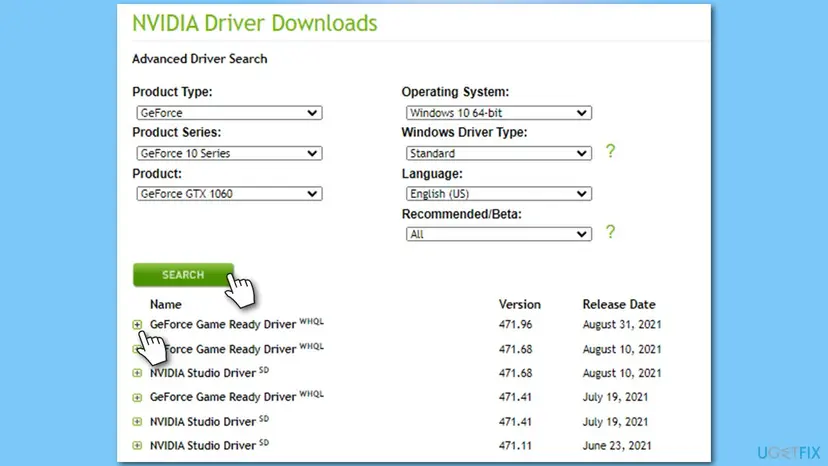Open GeForce Game Ready Driver dated July 19, 2021
Image resolution: width=828 pixels, height=466 pixels.
tap(222, 397)
